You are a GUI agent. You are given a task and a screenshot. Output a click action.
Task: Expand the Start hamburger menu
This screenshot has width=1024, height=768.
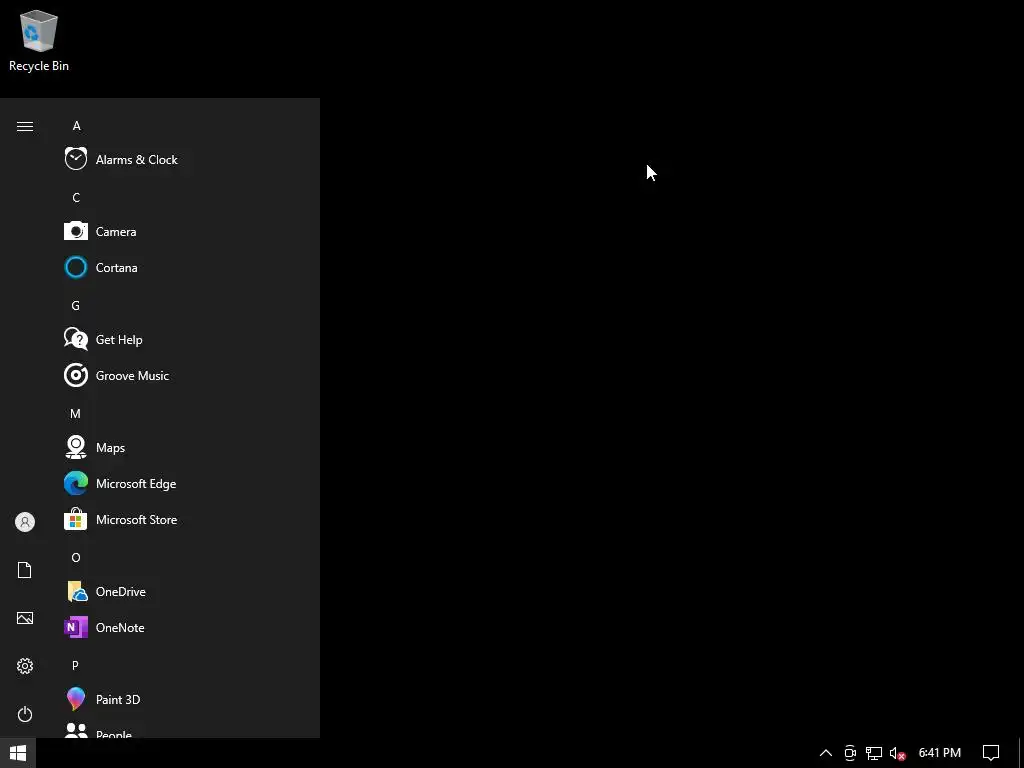point(25,126)
